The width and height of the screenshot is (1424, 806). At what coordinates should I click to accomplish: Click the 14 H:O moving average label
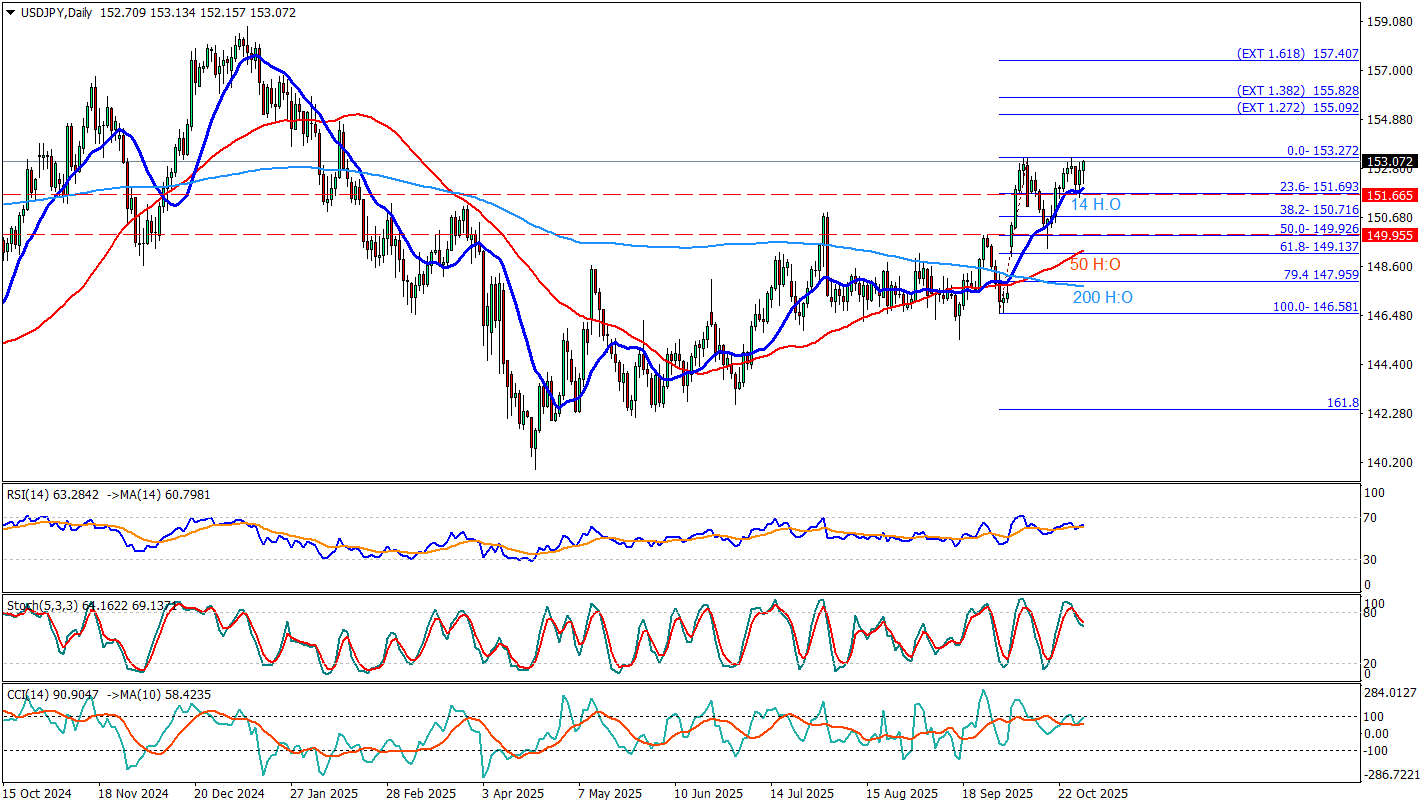1096,205
